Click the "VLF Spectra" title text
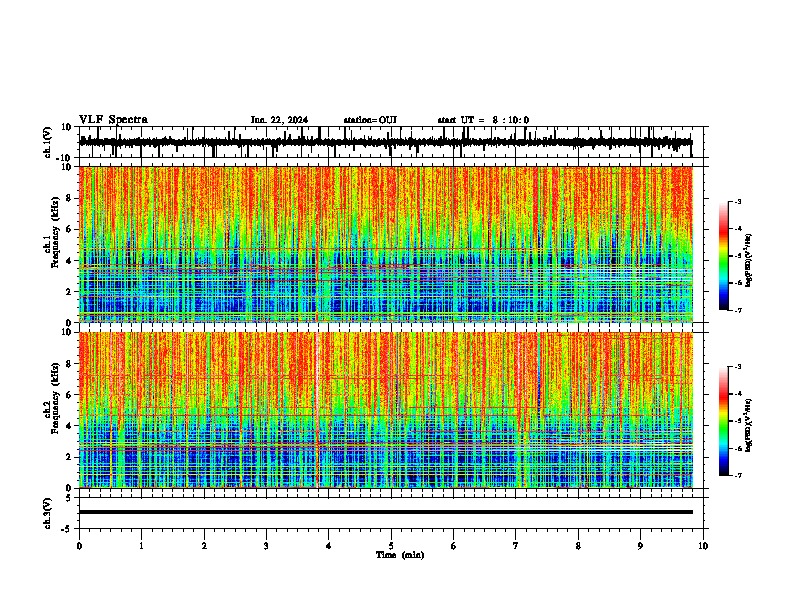This screenshot has height=612, width=792. pyautogui.click(x=114, y=120)
